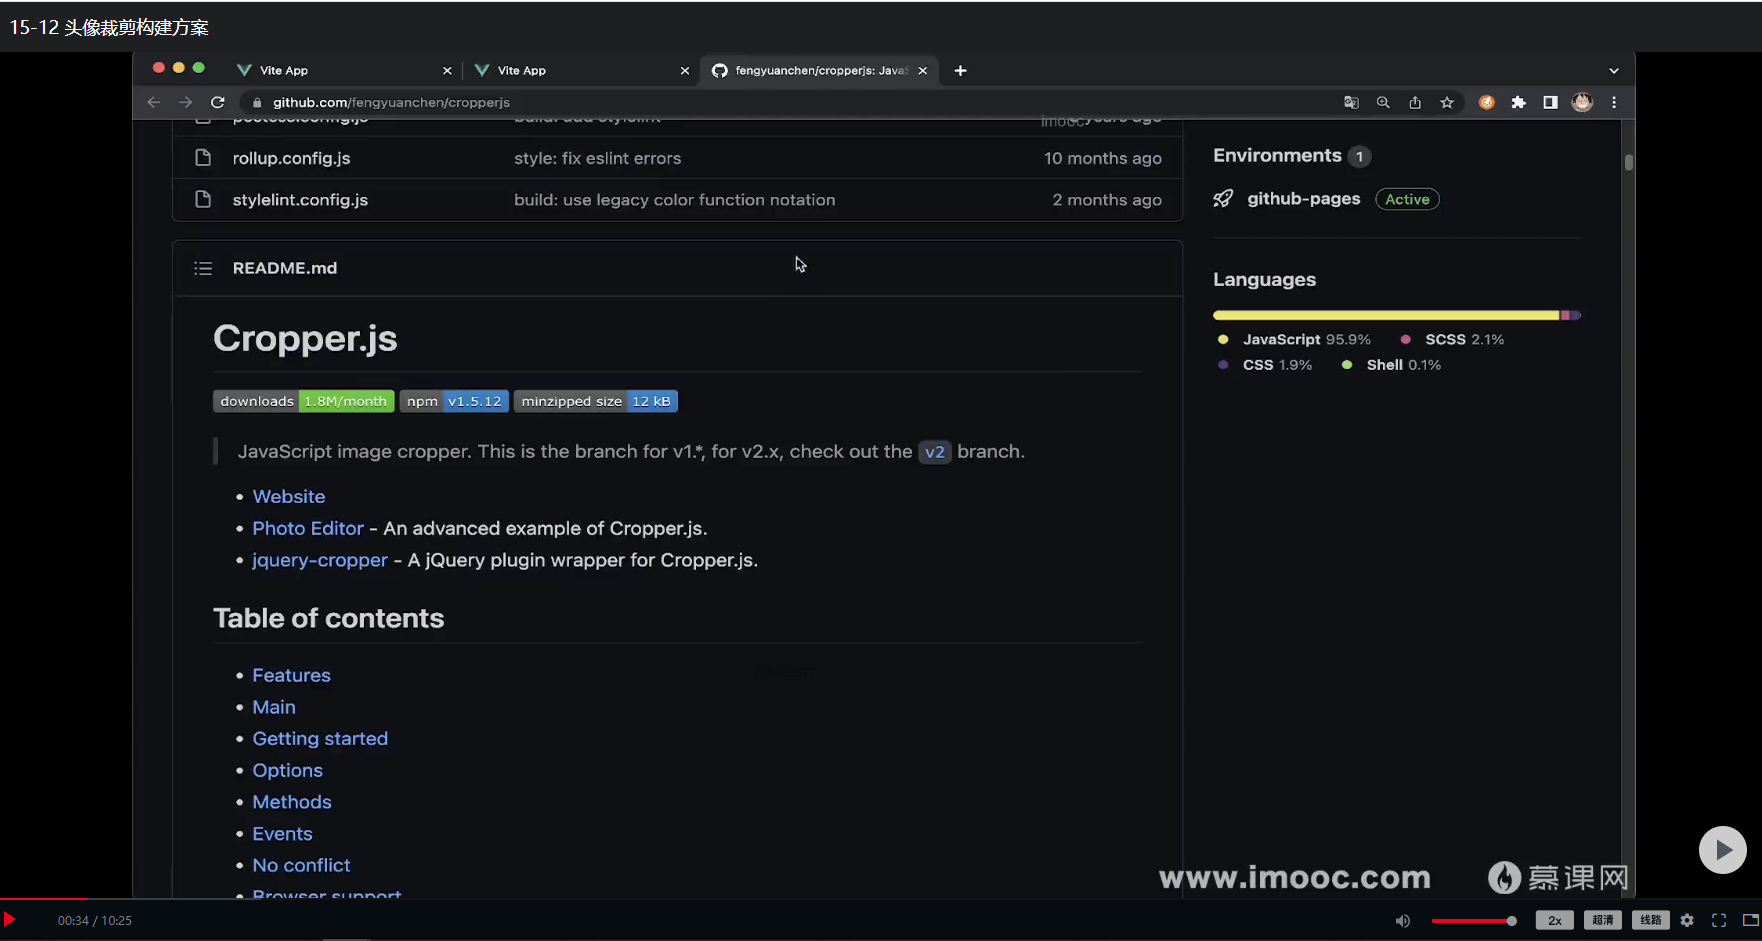Adjust the red volume slider
1762x941 pixels.
point(1474,920)
